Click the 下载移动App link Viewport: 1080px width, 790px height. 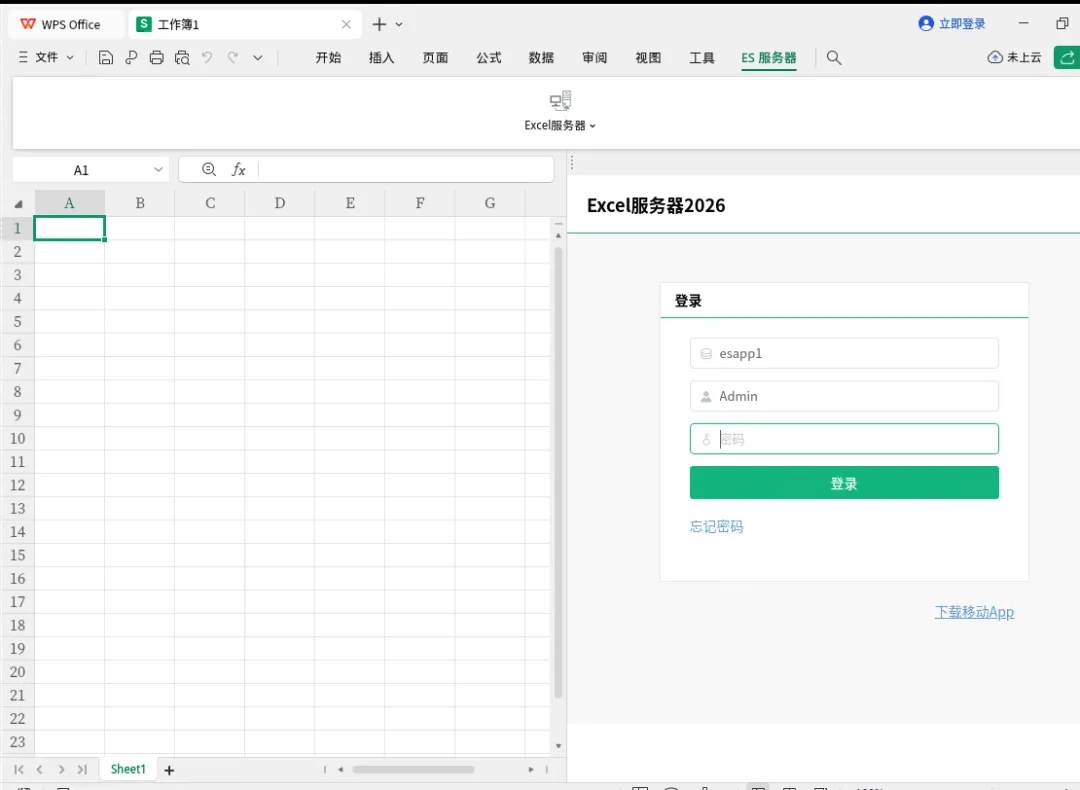[x=974, y=612]
